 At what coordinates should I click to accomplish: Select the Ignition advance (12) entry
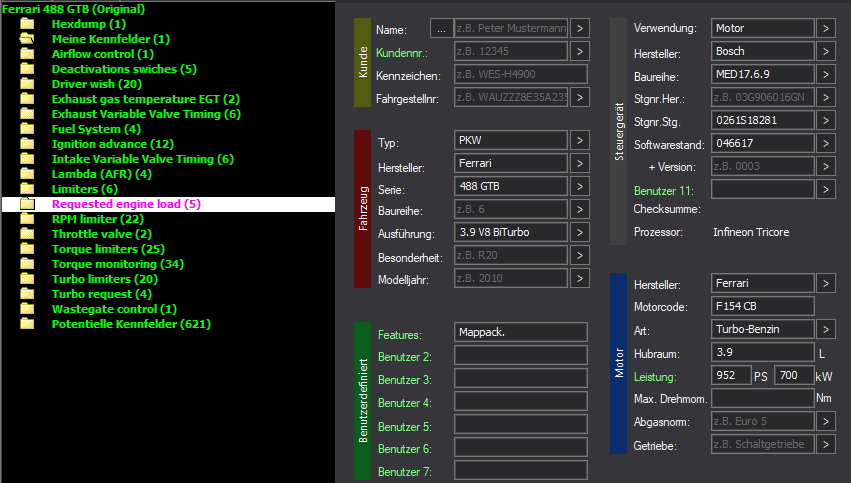112,144
